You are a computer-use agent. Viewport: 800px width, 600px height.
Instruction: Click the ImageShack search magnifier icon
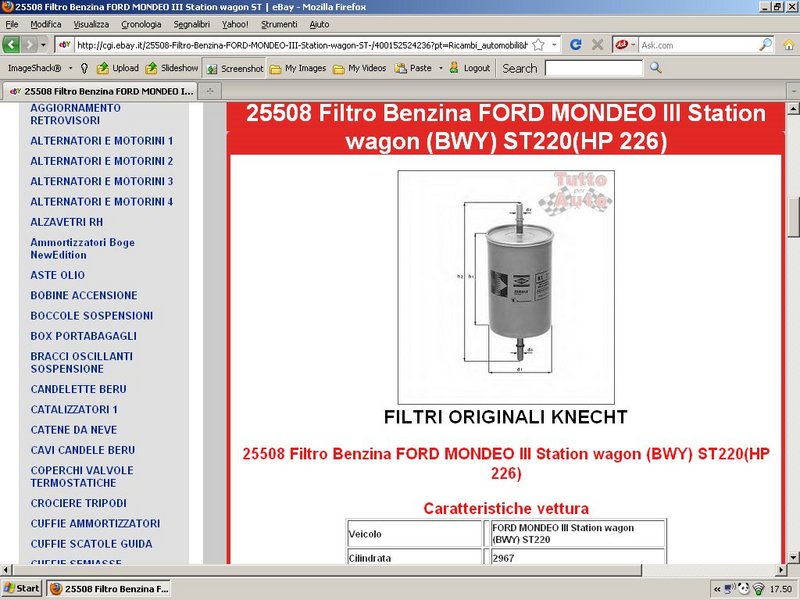tap(656, 68)
